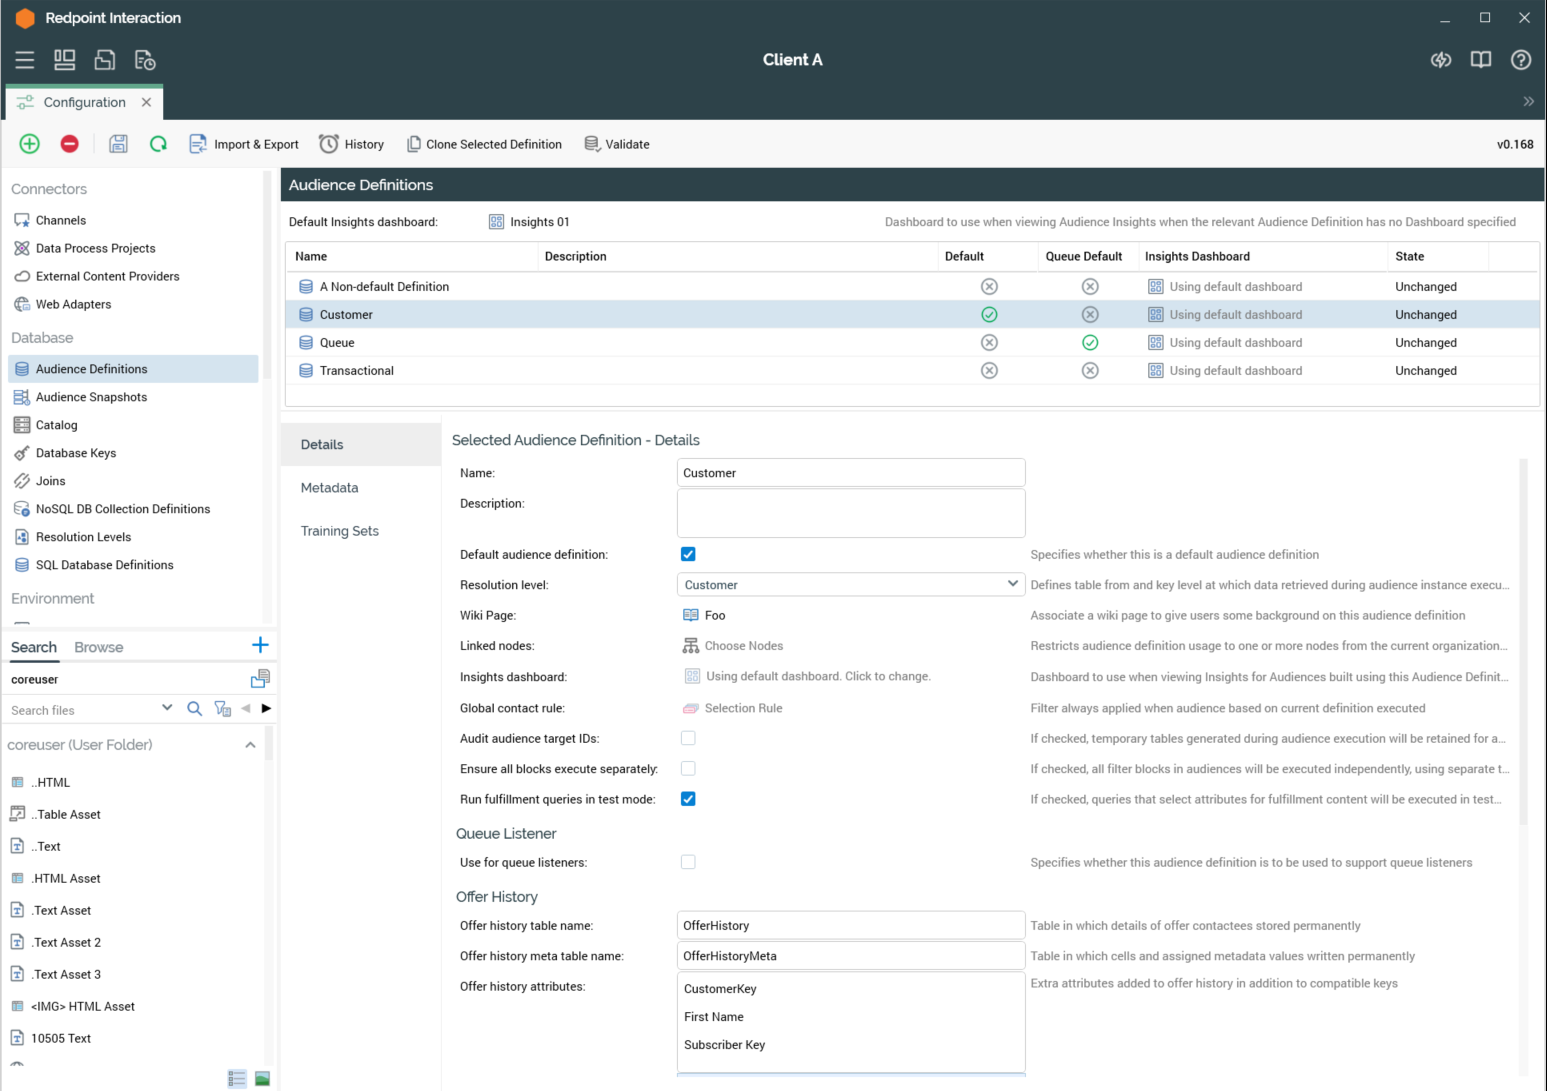Click the Offer history table name field
1547x1091 pixels.
(x=850, y=926)
